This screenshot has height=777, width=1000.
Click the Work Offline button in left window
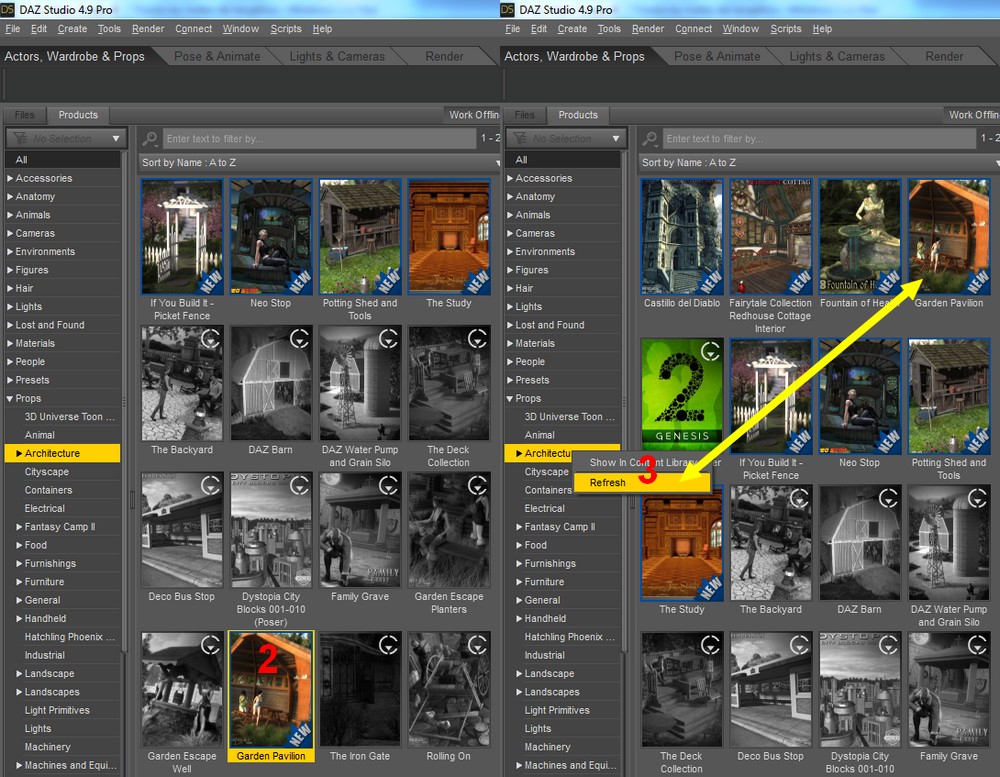[473, 115]
